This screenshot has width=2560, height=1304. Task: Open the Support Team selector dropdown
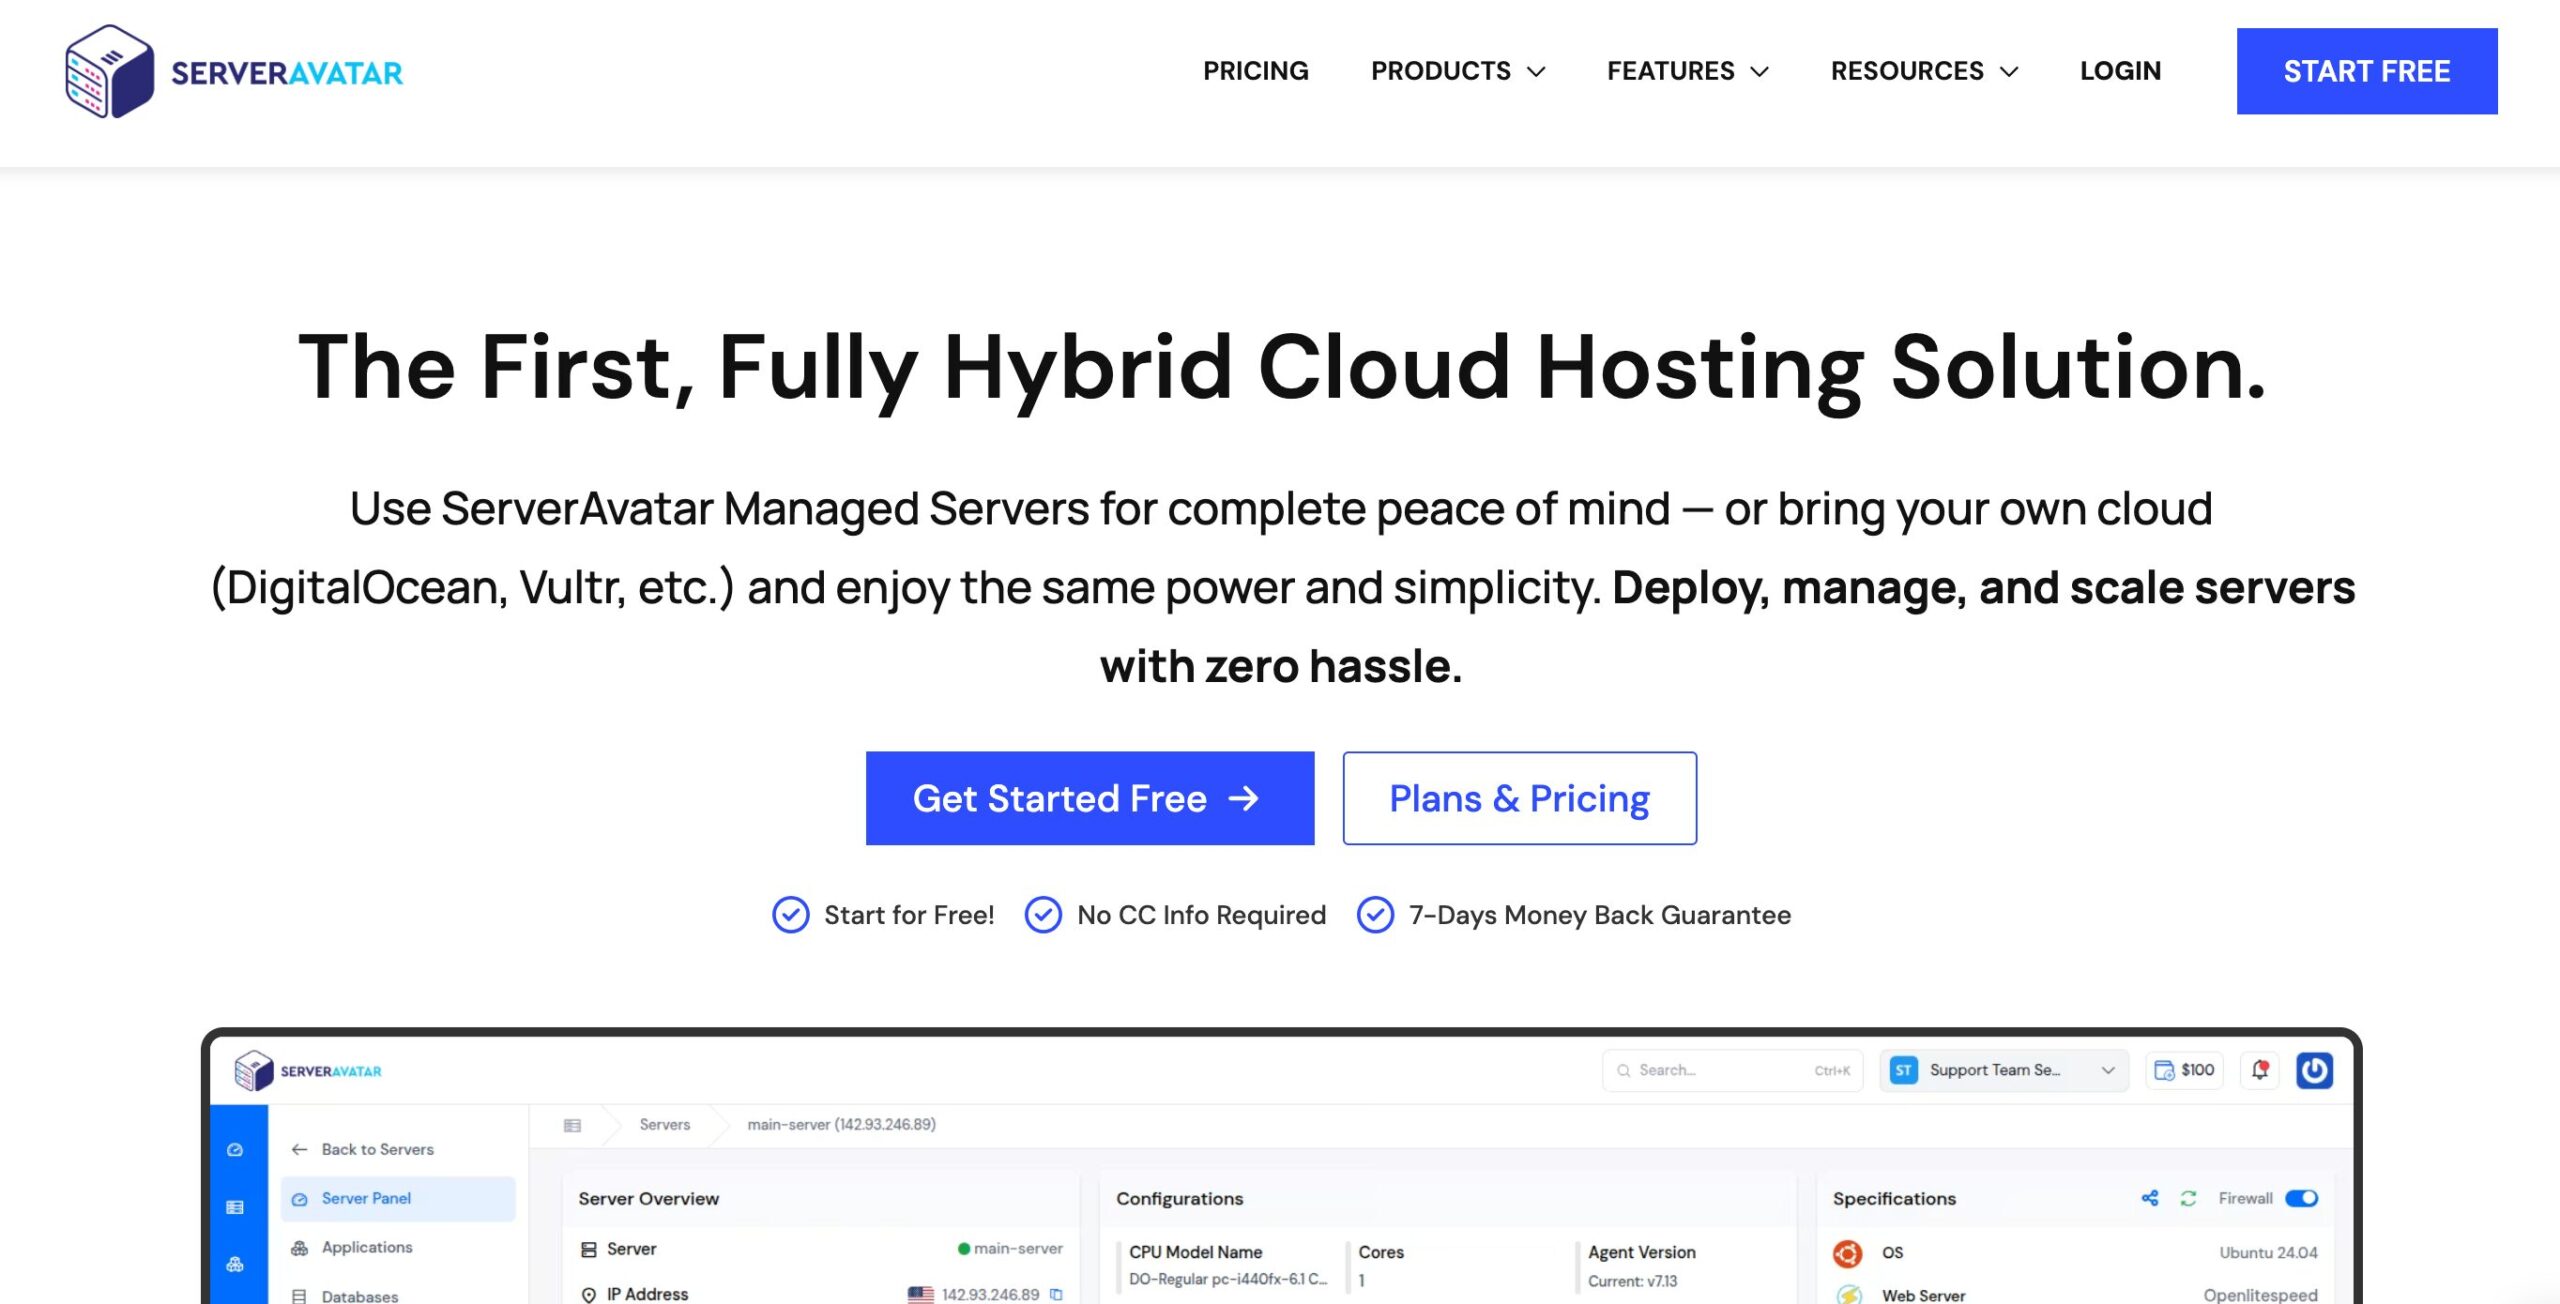click(x=2004, y=1070)
